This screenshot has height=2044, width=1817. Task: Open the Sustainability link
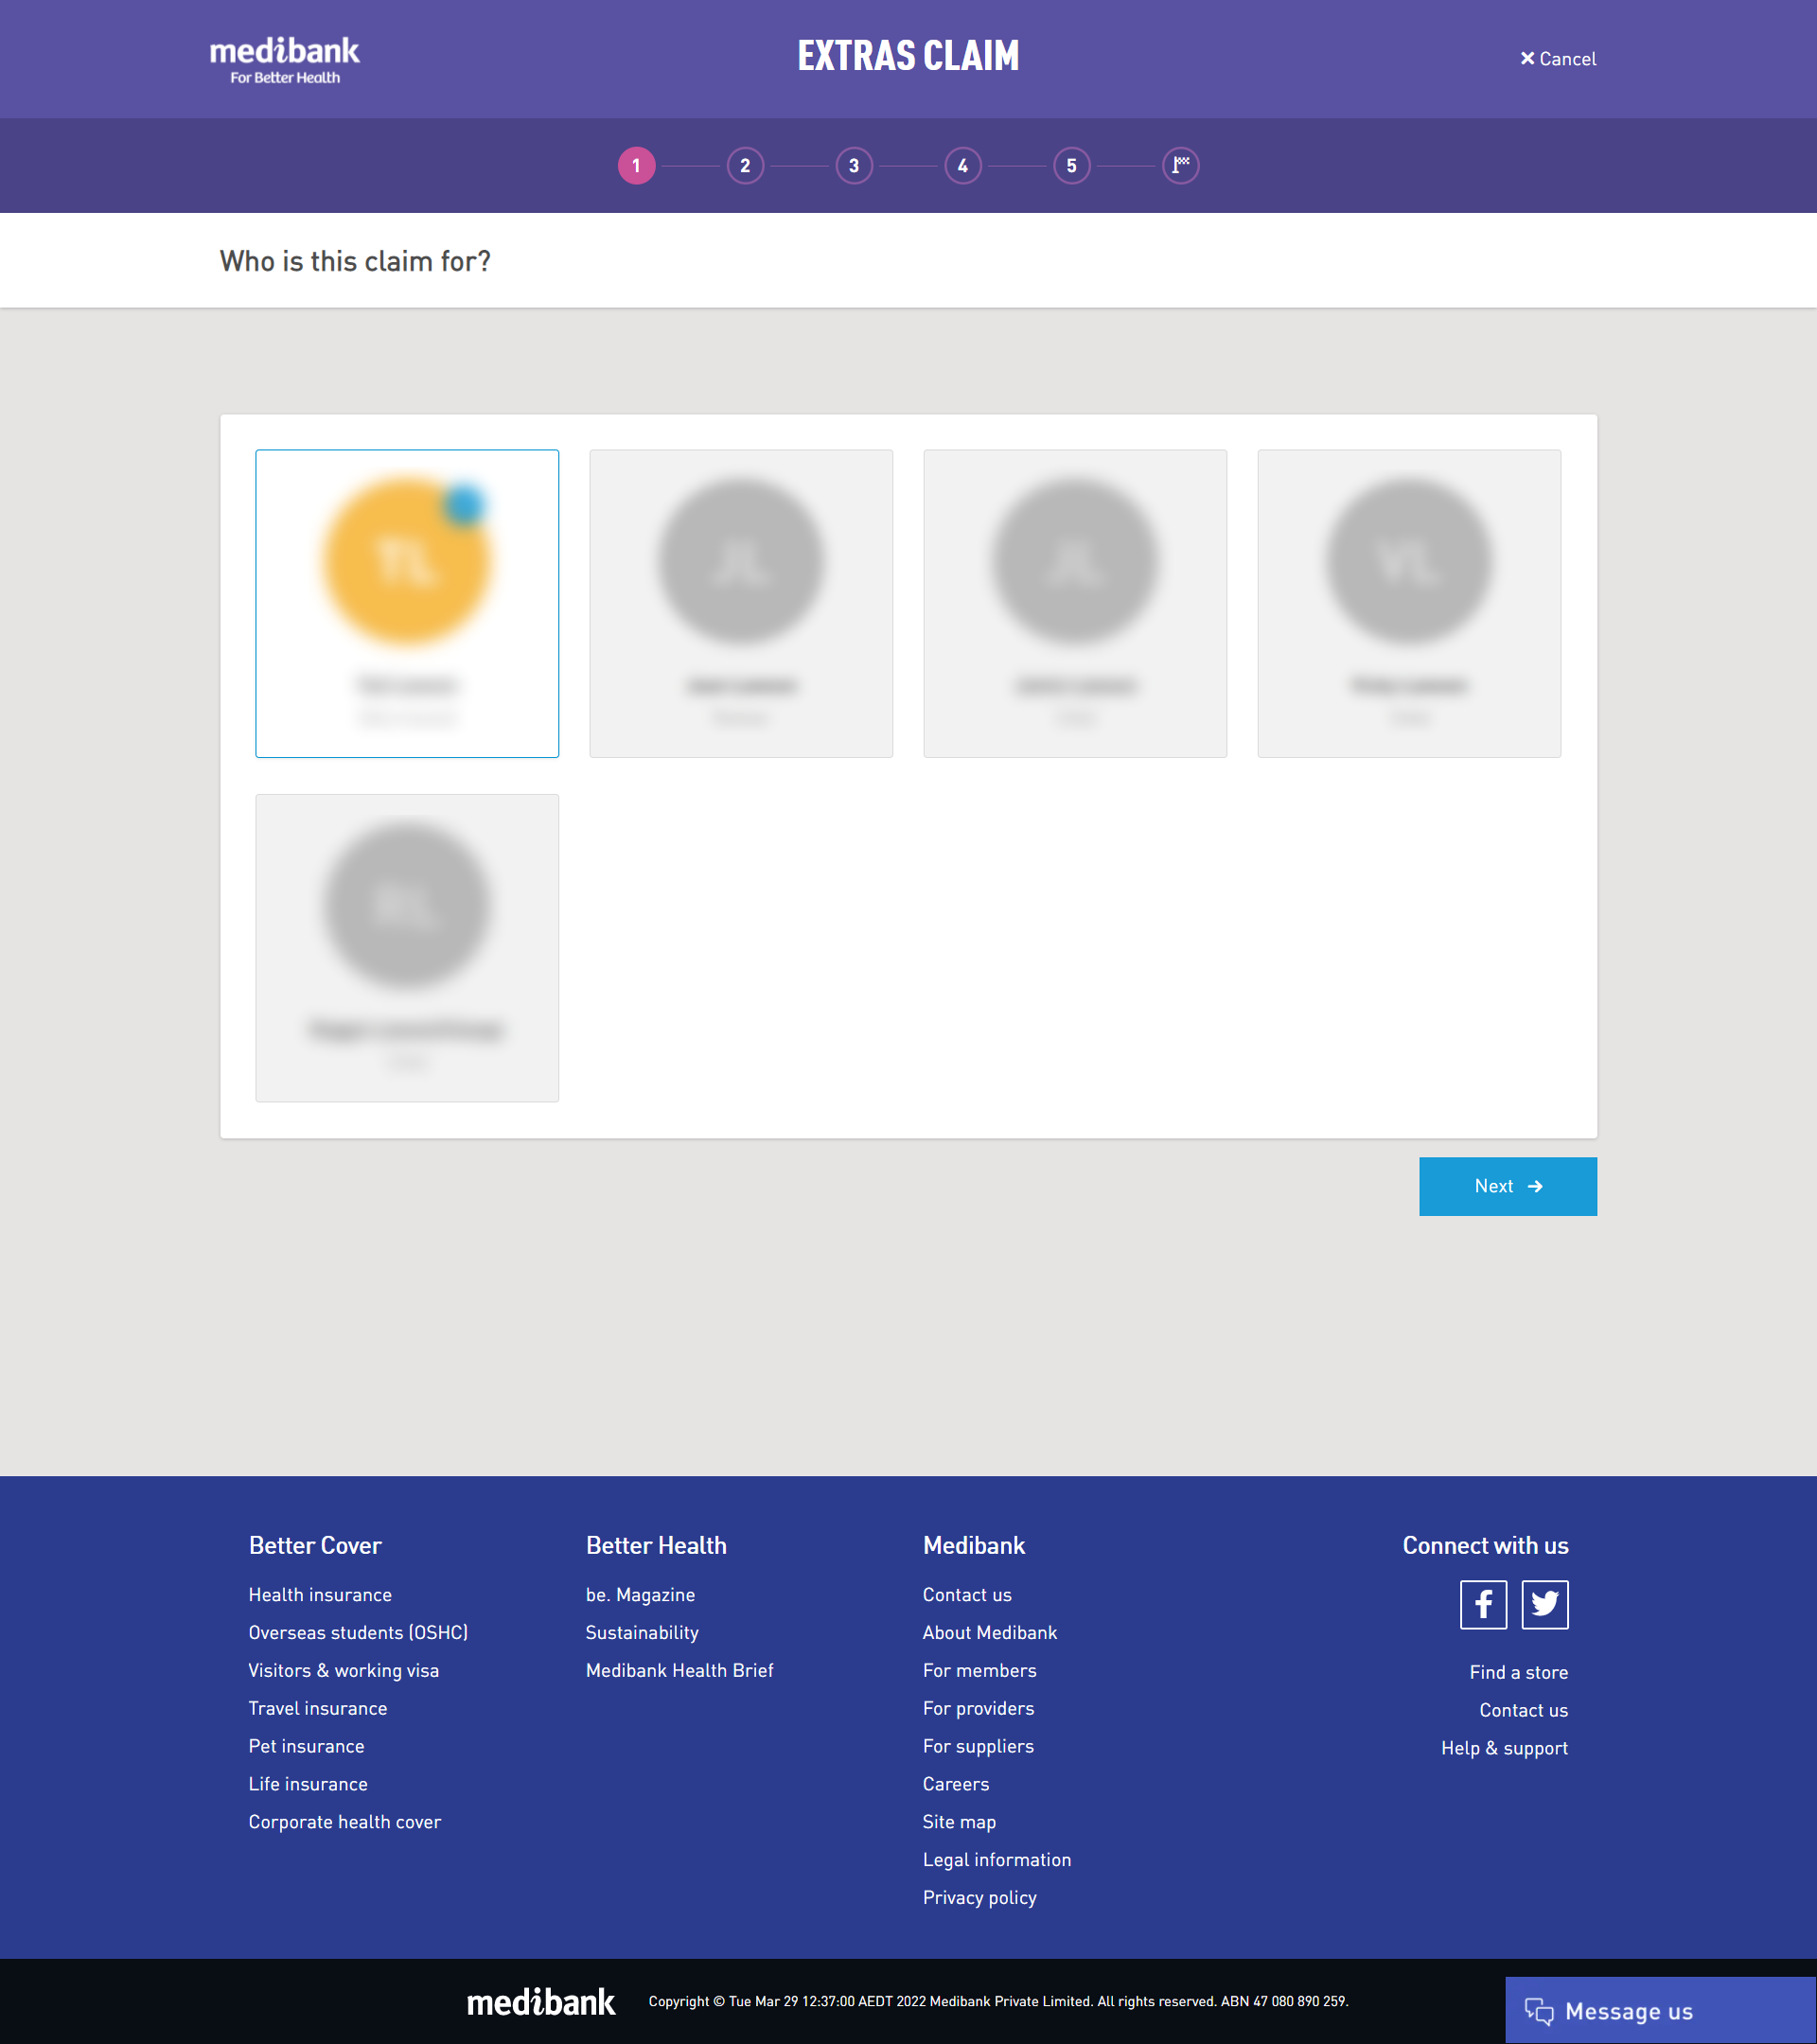642,1633
